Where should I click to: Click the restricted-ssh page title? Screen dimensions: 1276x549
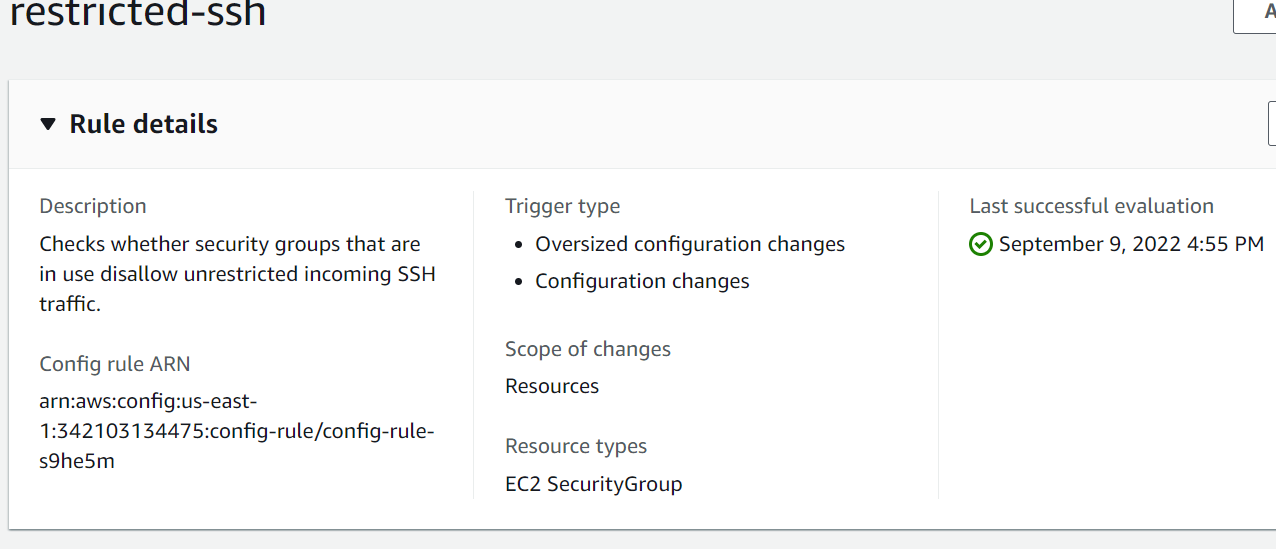click(x=138, y=14)
